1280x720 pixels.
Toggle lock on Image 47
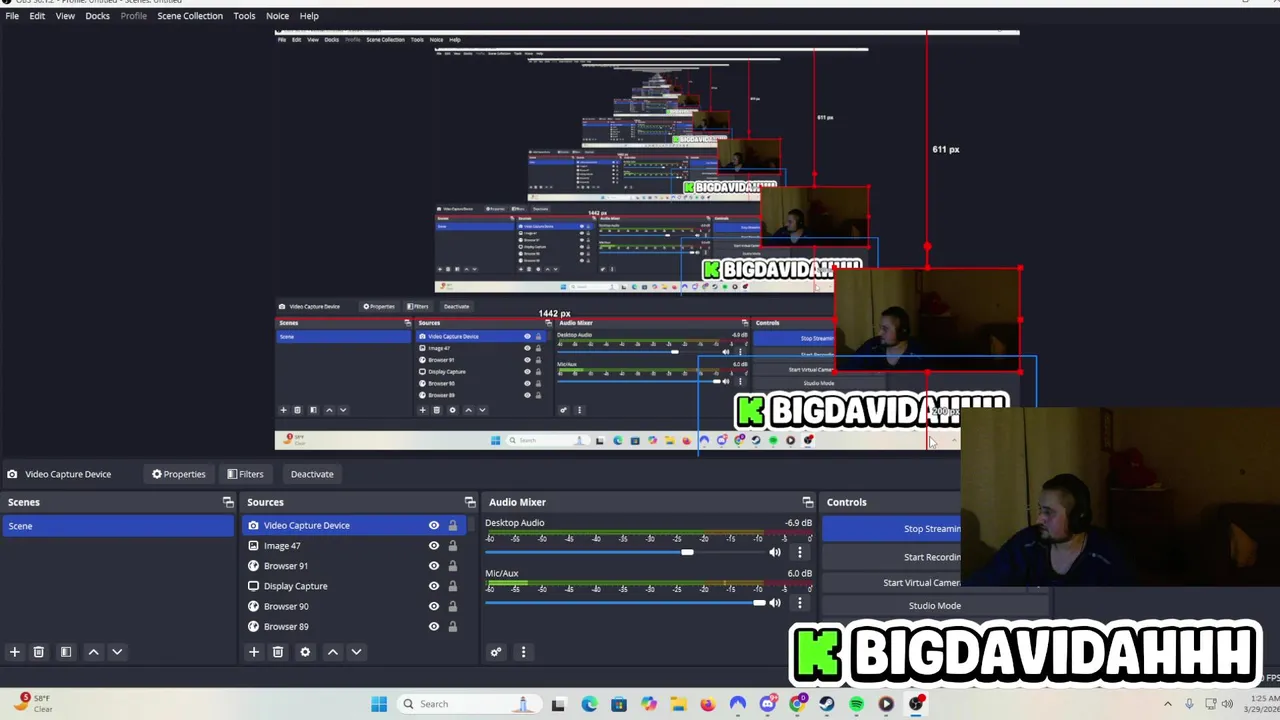(452, 546)
